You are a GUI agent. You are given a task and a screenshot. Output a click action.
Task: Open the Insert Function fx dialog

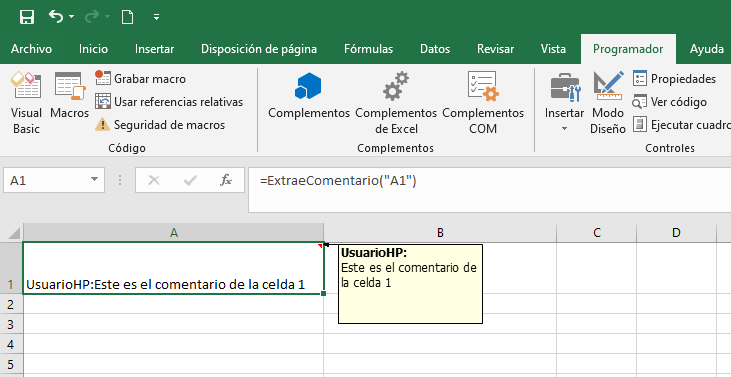(226, 180)
